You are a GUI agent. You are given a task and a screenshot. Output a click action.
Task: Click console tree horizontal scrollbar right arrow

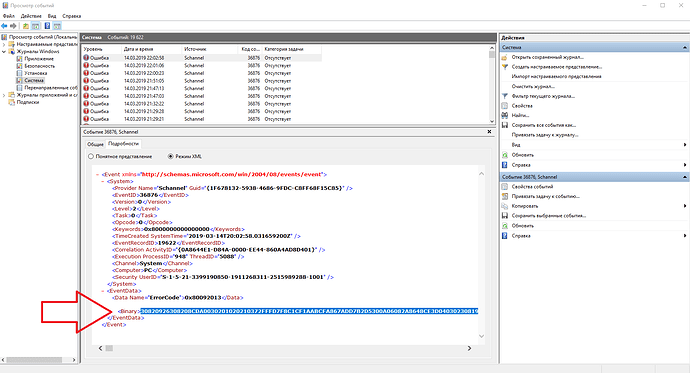(x=74, y=360)
